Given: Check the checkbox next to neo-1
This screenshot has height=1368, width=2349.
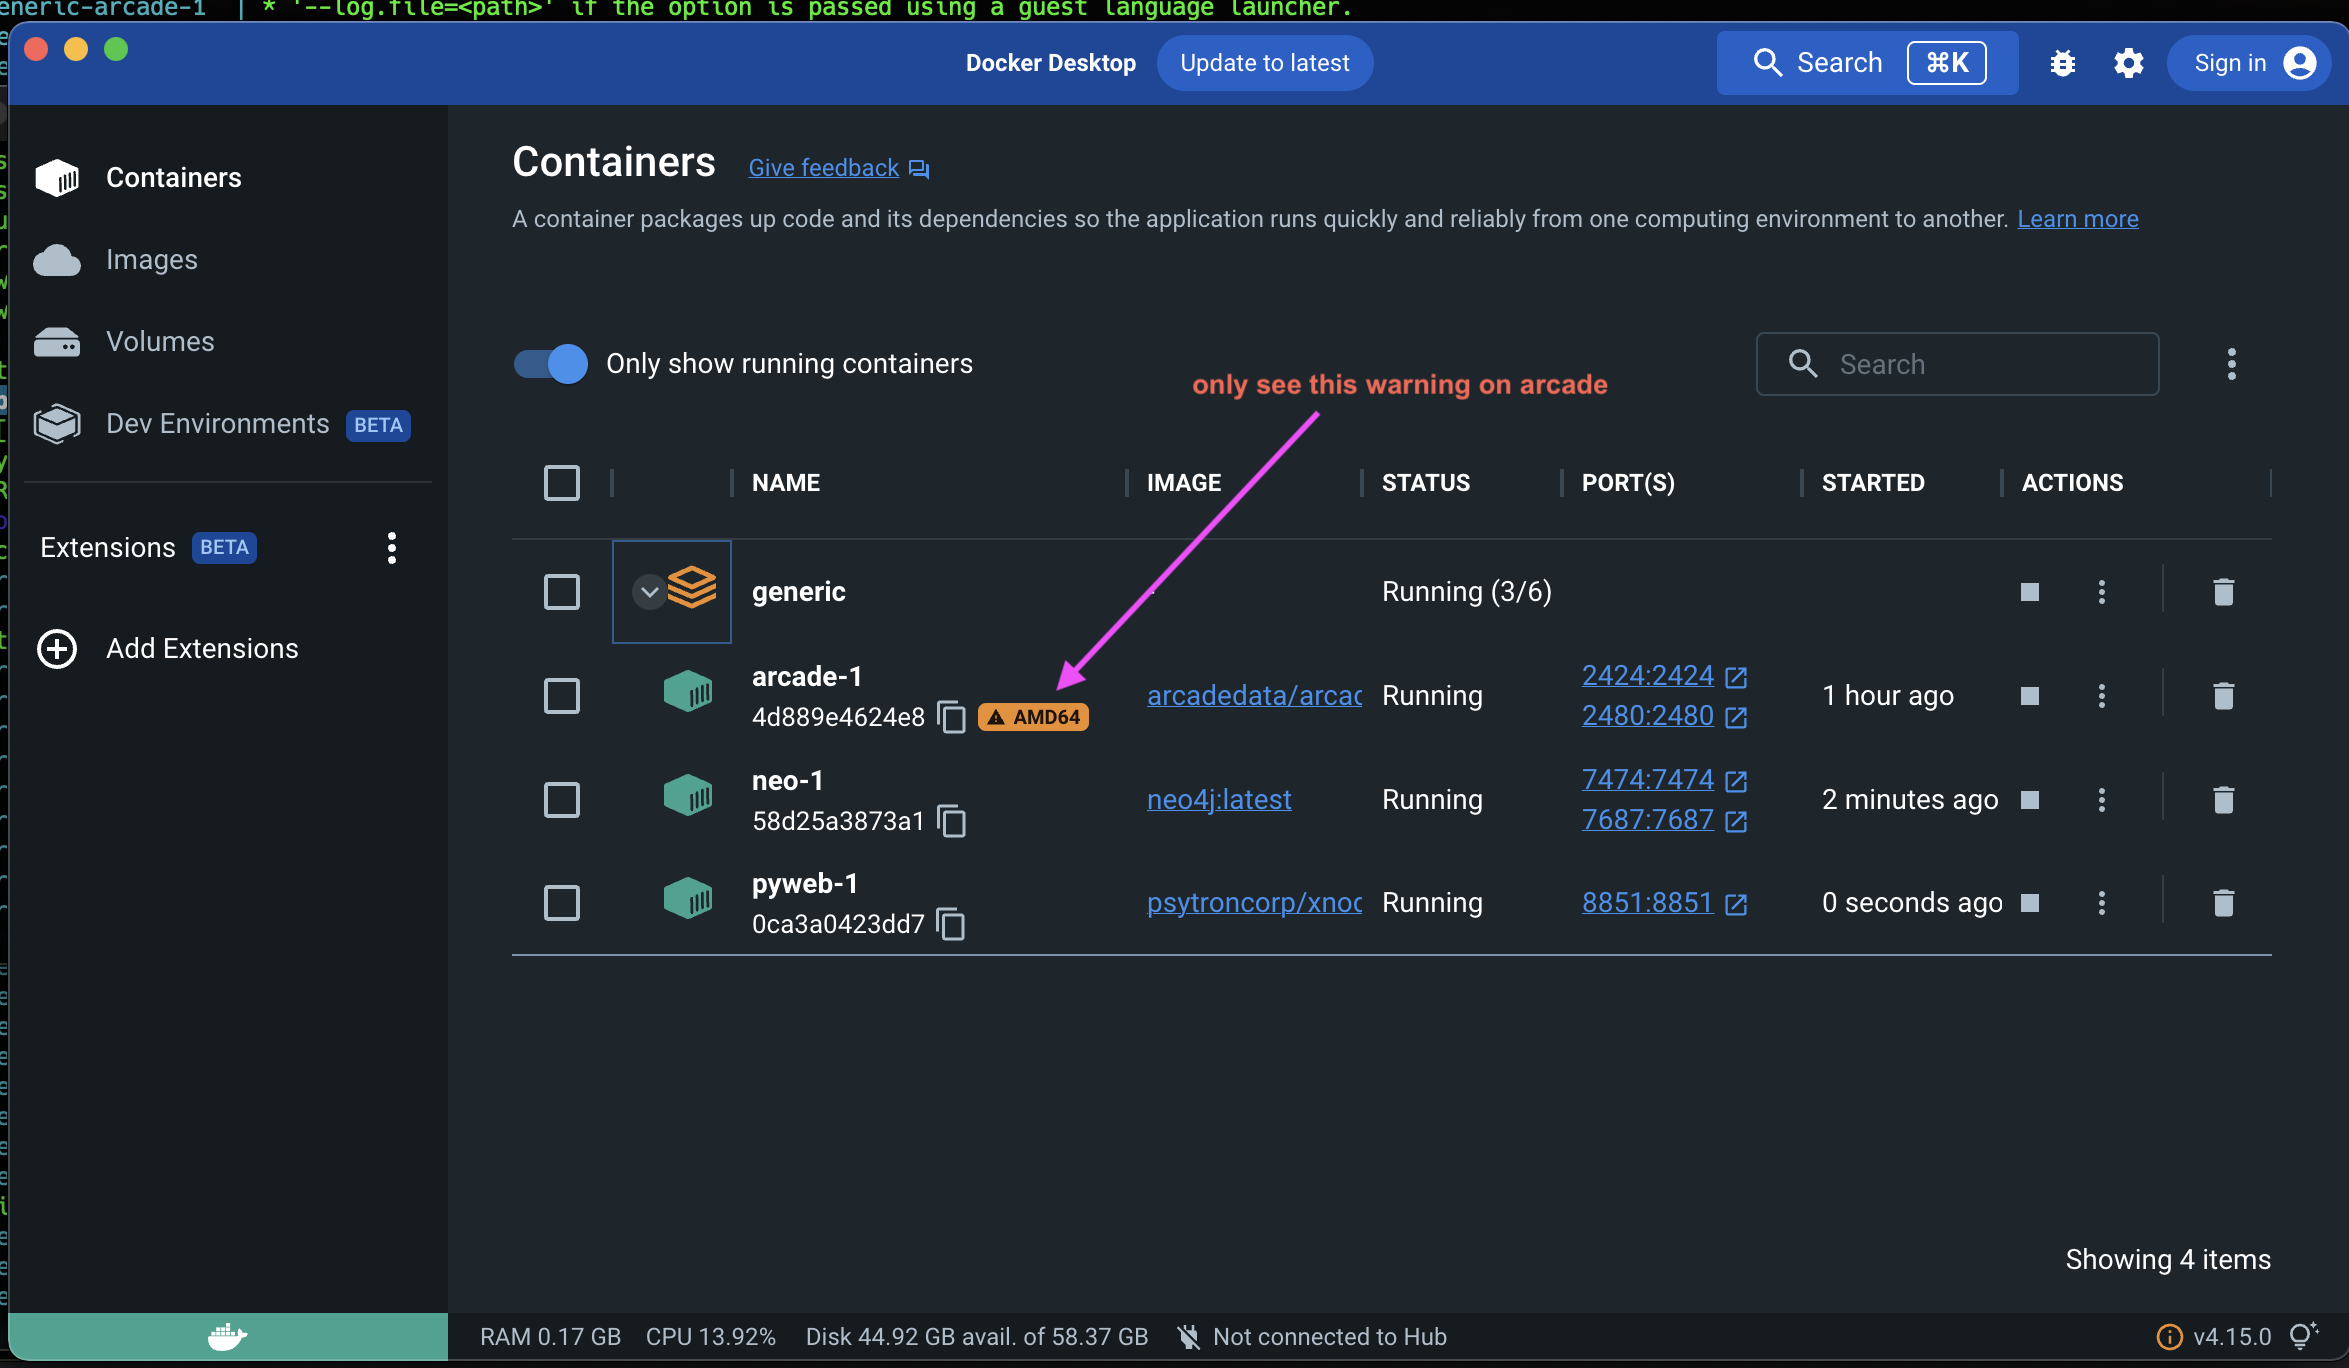Looking at the screenshot, I should pos(562,799).
